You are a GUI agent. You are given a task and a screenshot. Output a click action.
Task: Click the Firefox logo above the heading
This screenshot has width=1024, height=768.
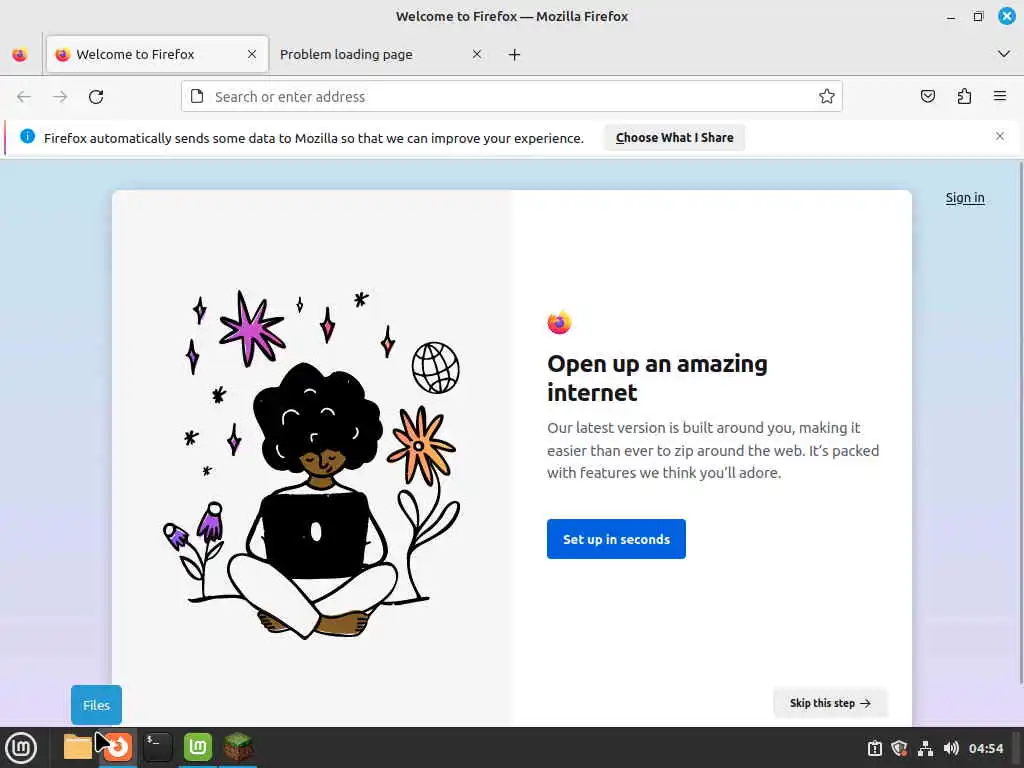click(559, 322)
